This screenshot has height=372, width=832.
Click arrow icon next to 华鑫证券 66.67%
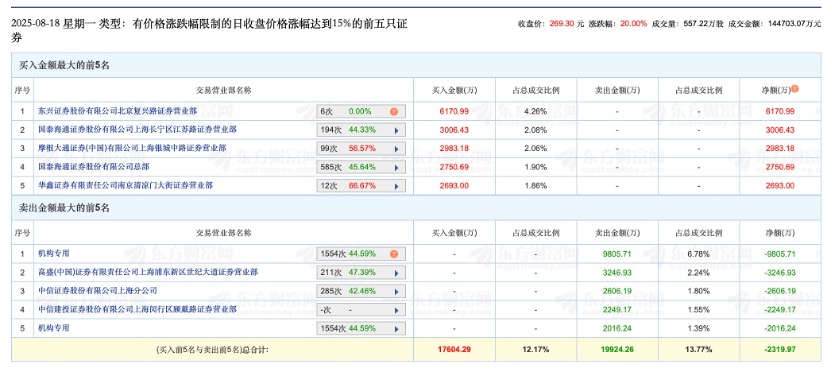pos(396,186)
